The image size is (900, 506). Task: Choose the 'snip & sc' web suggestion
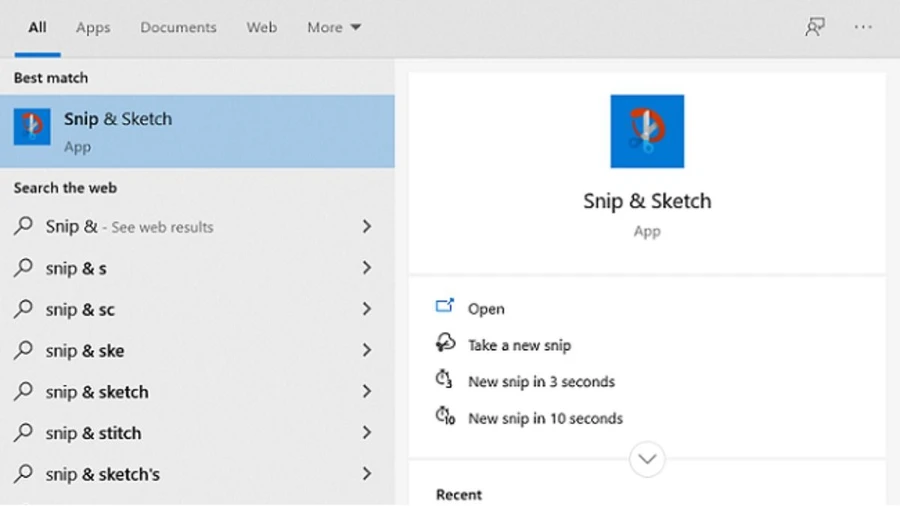click(197, 309)
